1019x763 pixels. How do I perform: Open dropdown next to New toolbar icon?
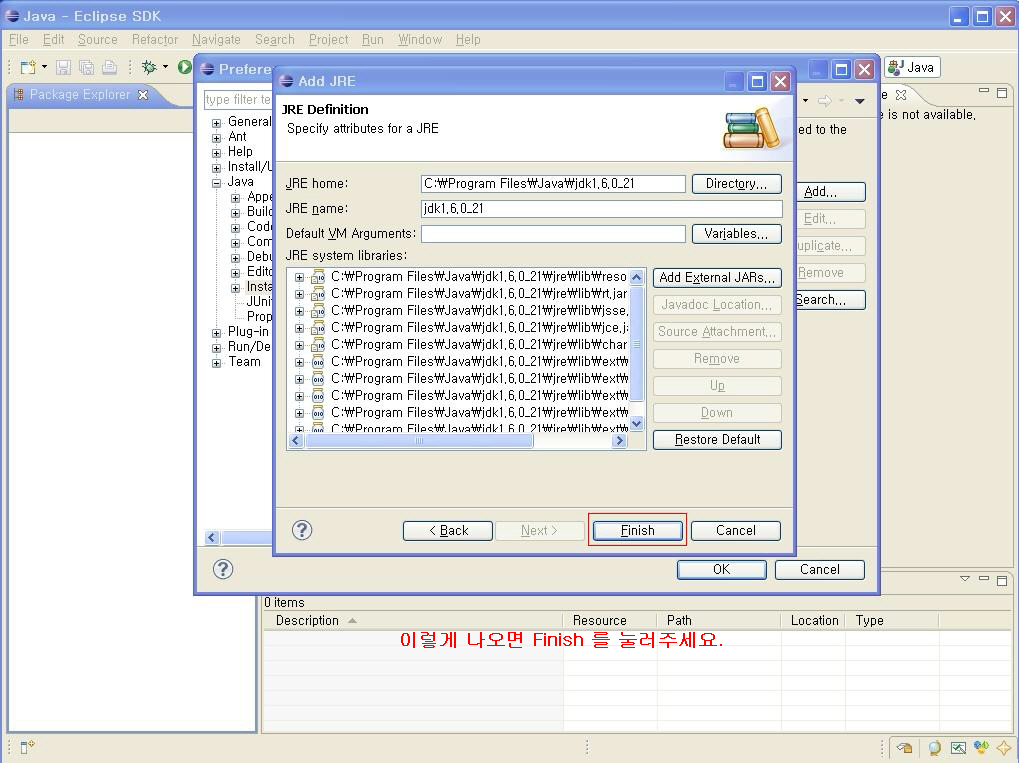(44, 67)
